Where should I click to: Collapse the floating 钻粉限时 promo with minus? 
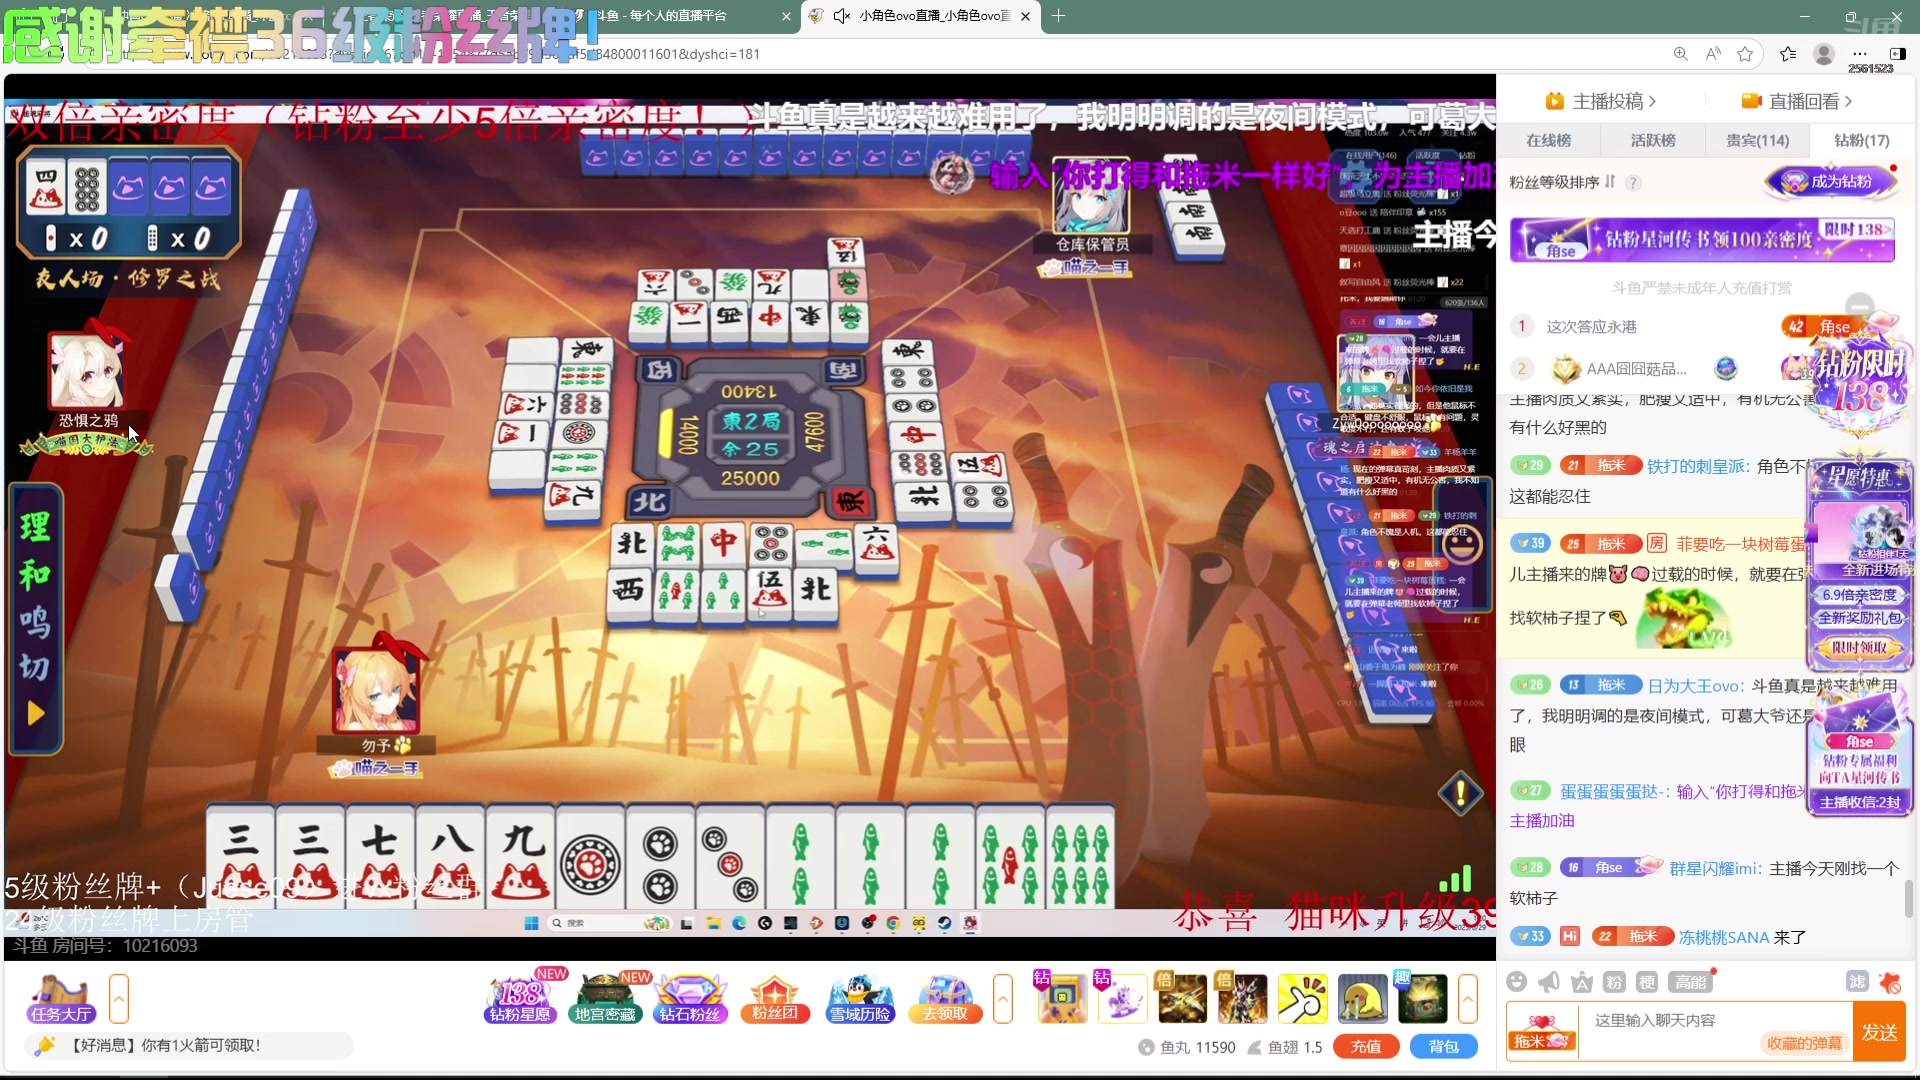[1860, 305]
